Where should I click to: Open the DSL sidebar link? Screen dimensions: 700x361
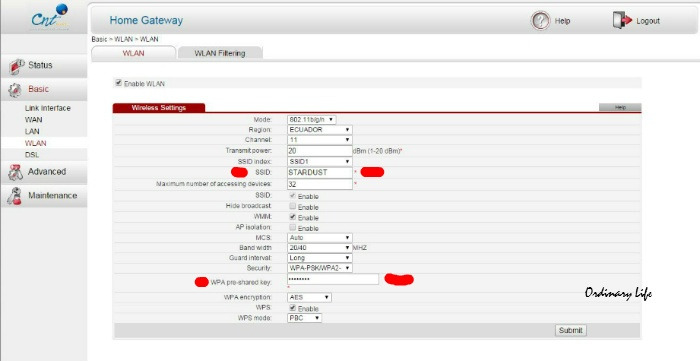(x=32, y=155)
